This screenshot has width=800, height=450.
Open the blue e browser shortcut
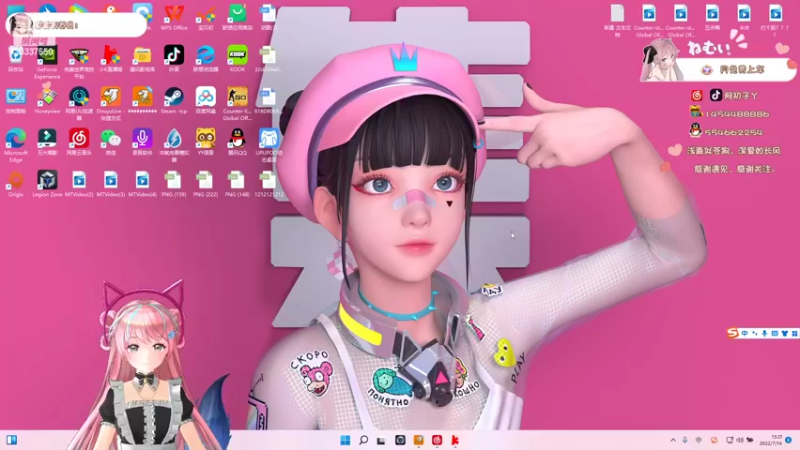206,58
